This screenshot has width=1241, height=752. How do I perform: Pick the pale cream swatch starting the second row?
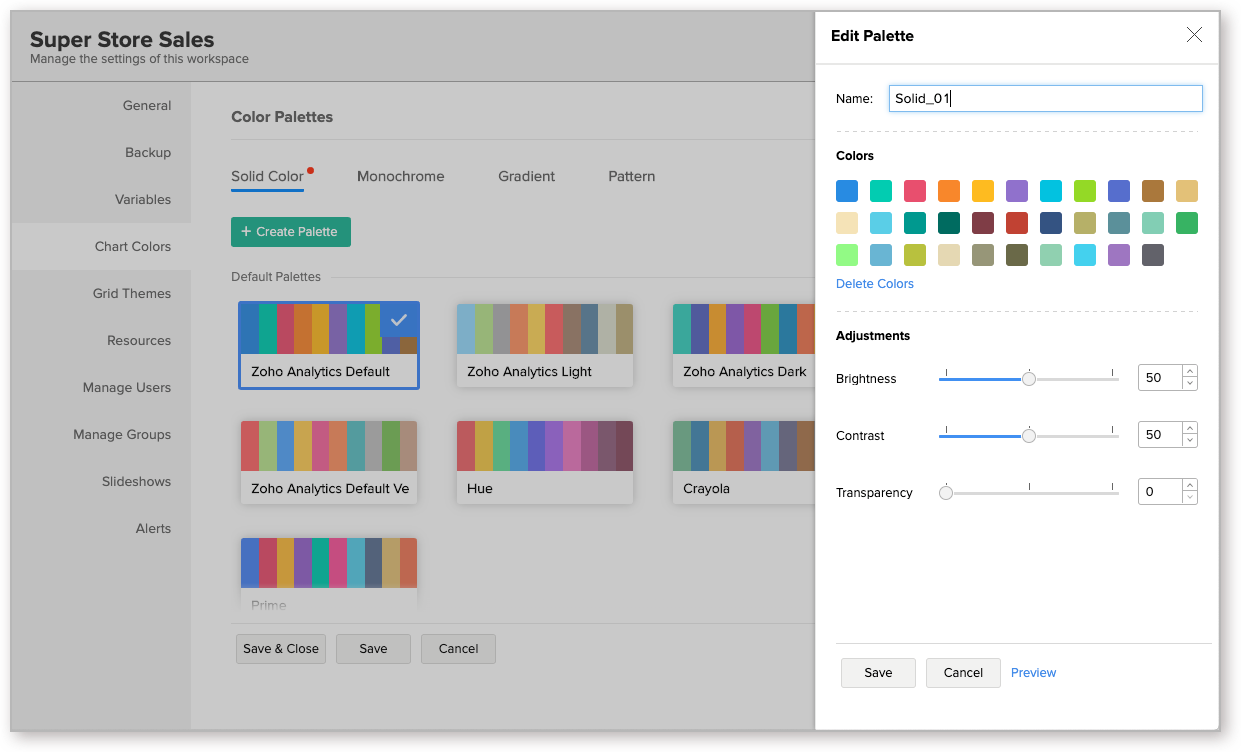(x=847, y=223)
